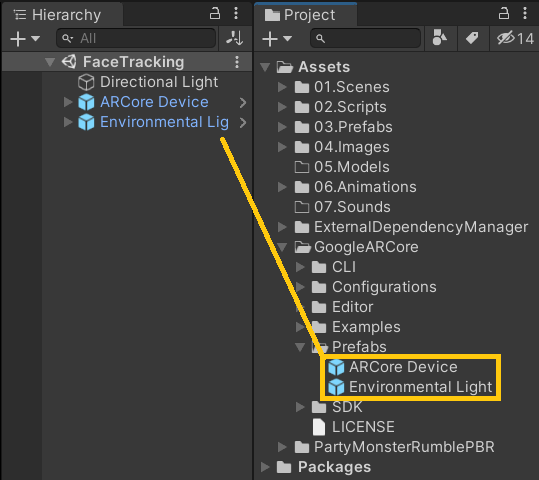Select the 05.Models folder

pyautogui.click(x=352, y=167)
